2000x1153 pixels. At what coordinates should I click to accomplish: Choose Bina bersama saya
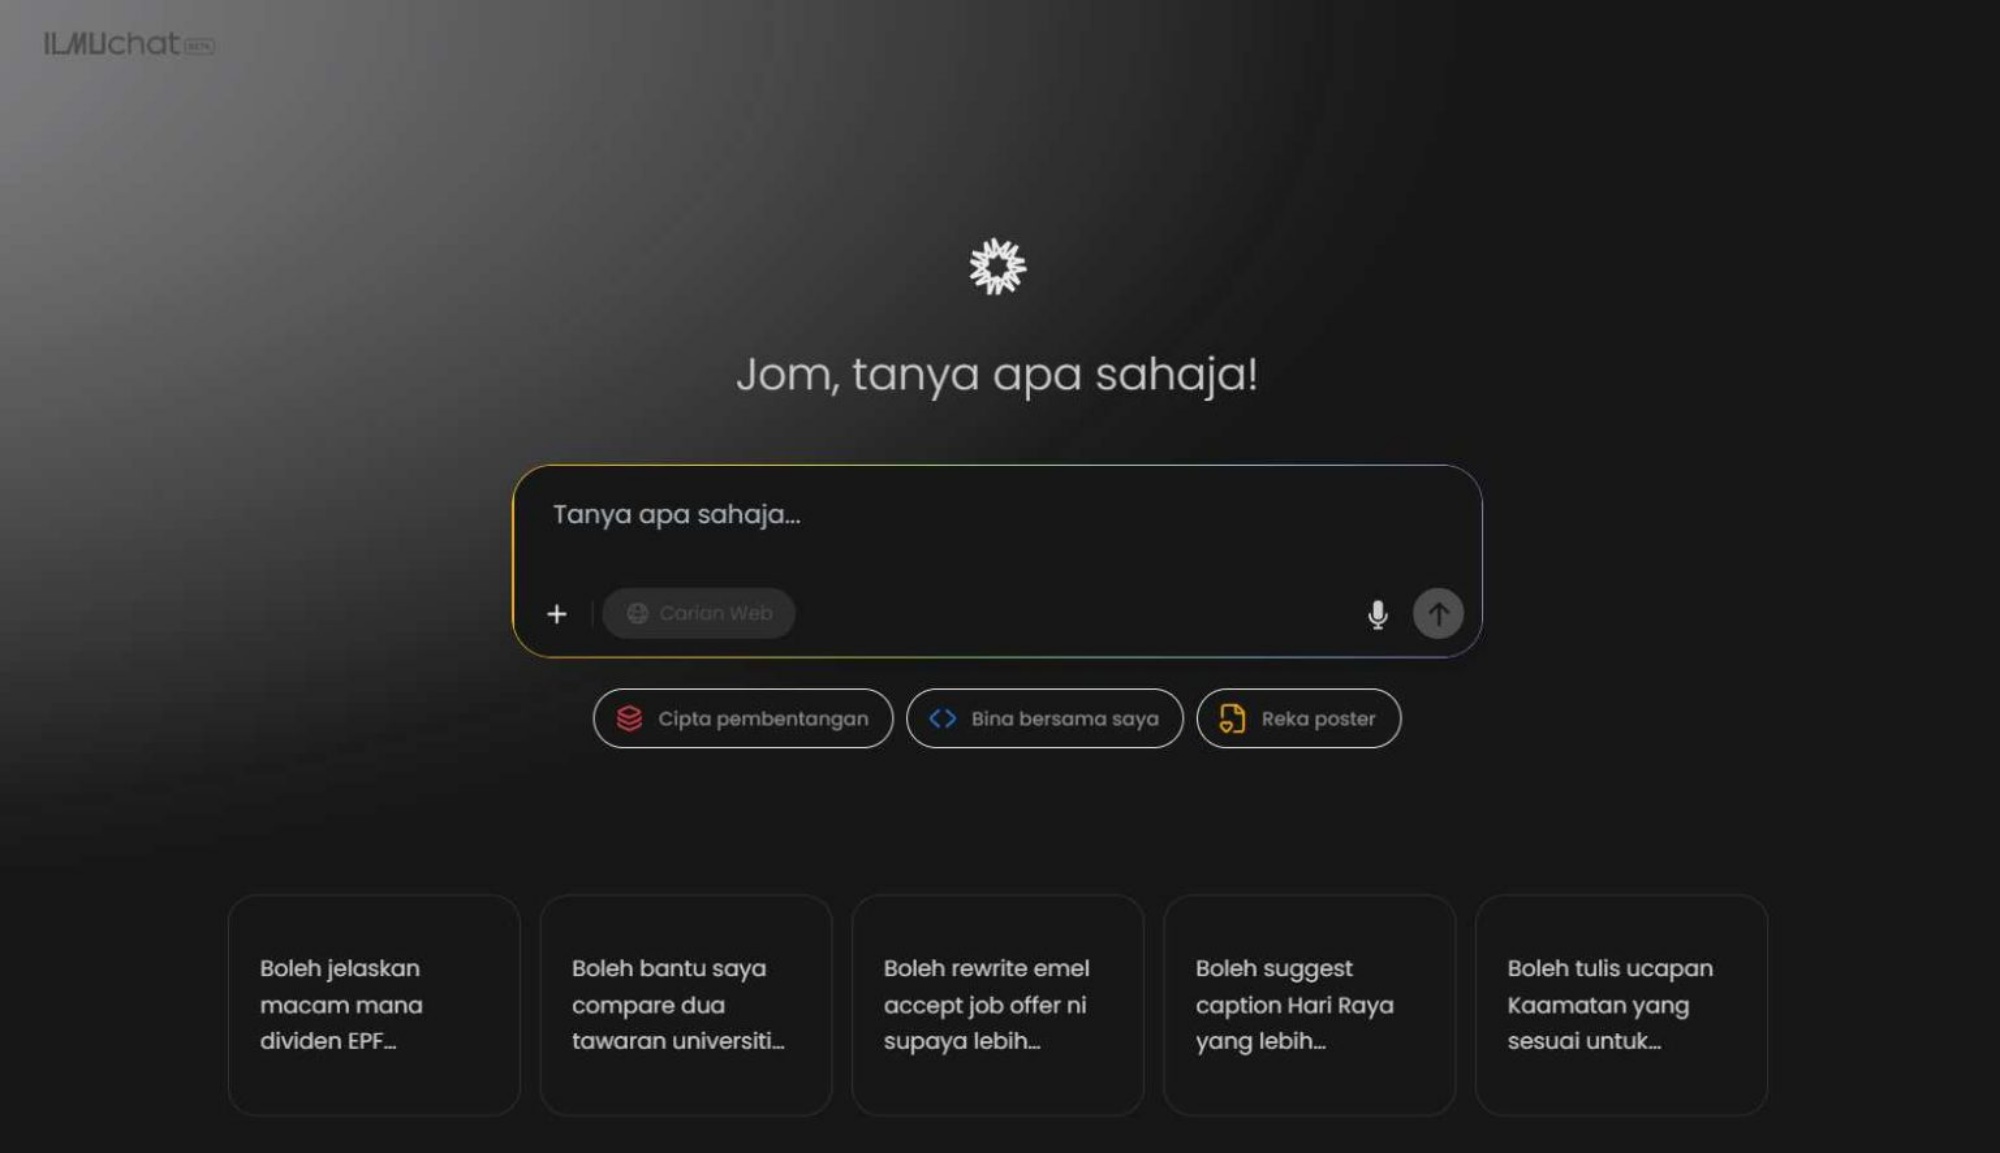pos(1045,719)
